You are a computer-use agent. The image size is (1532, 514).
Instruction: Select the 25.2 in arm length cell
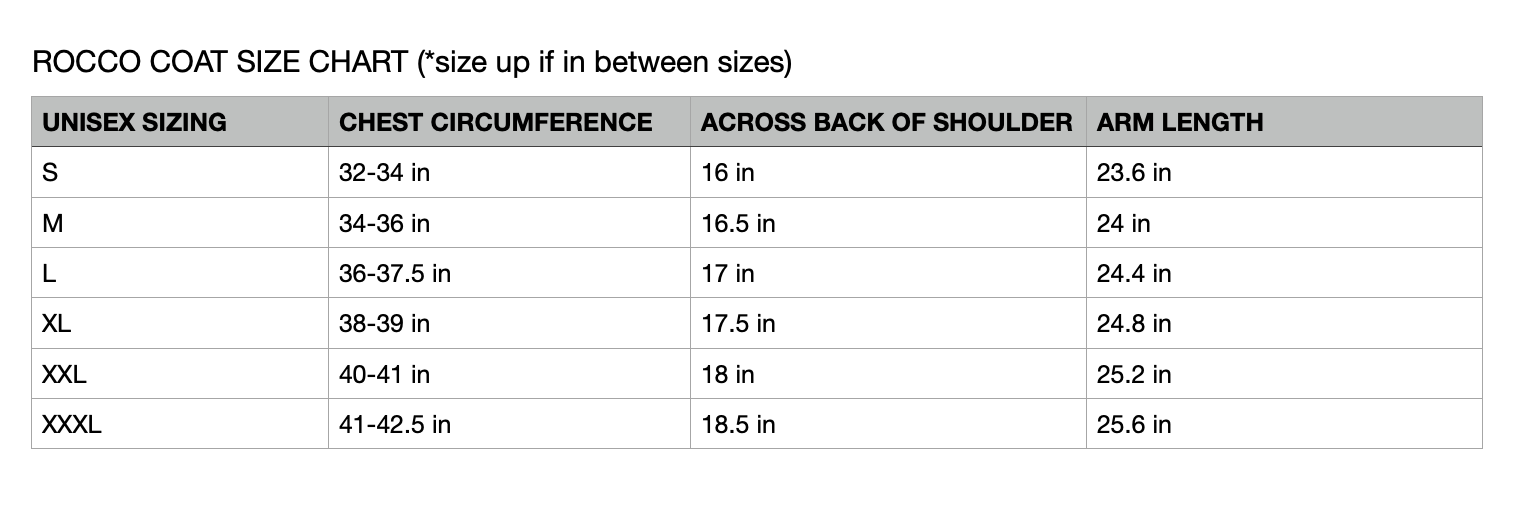pyautogui.click(x=1134, y=374)
